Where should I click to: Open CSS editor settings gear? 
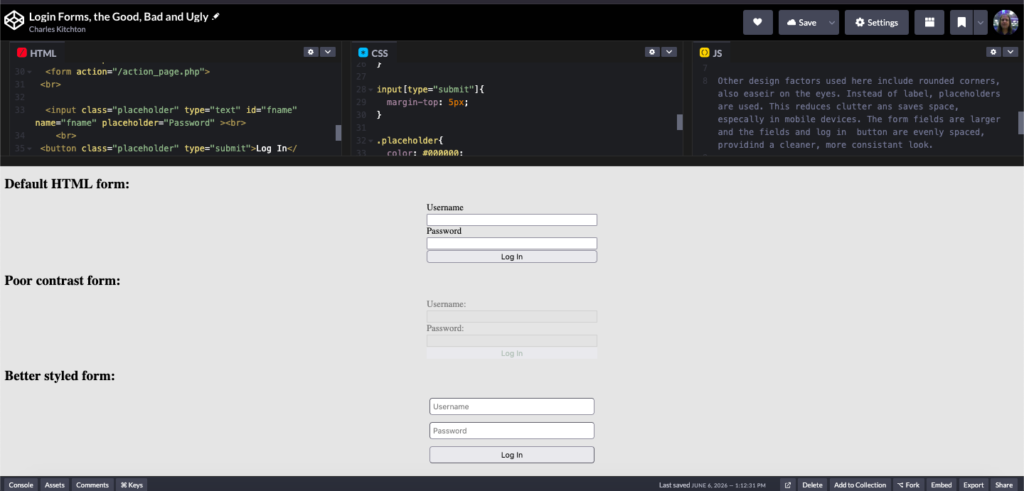point(652,52)
